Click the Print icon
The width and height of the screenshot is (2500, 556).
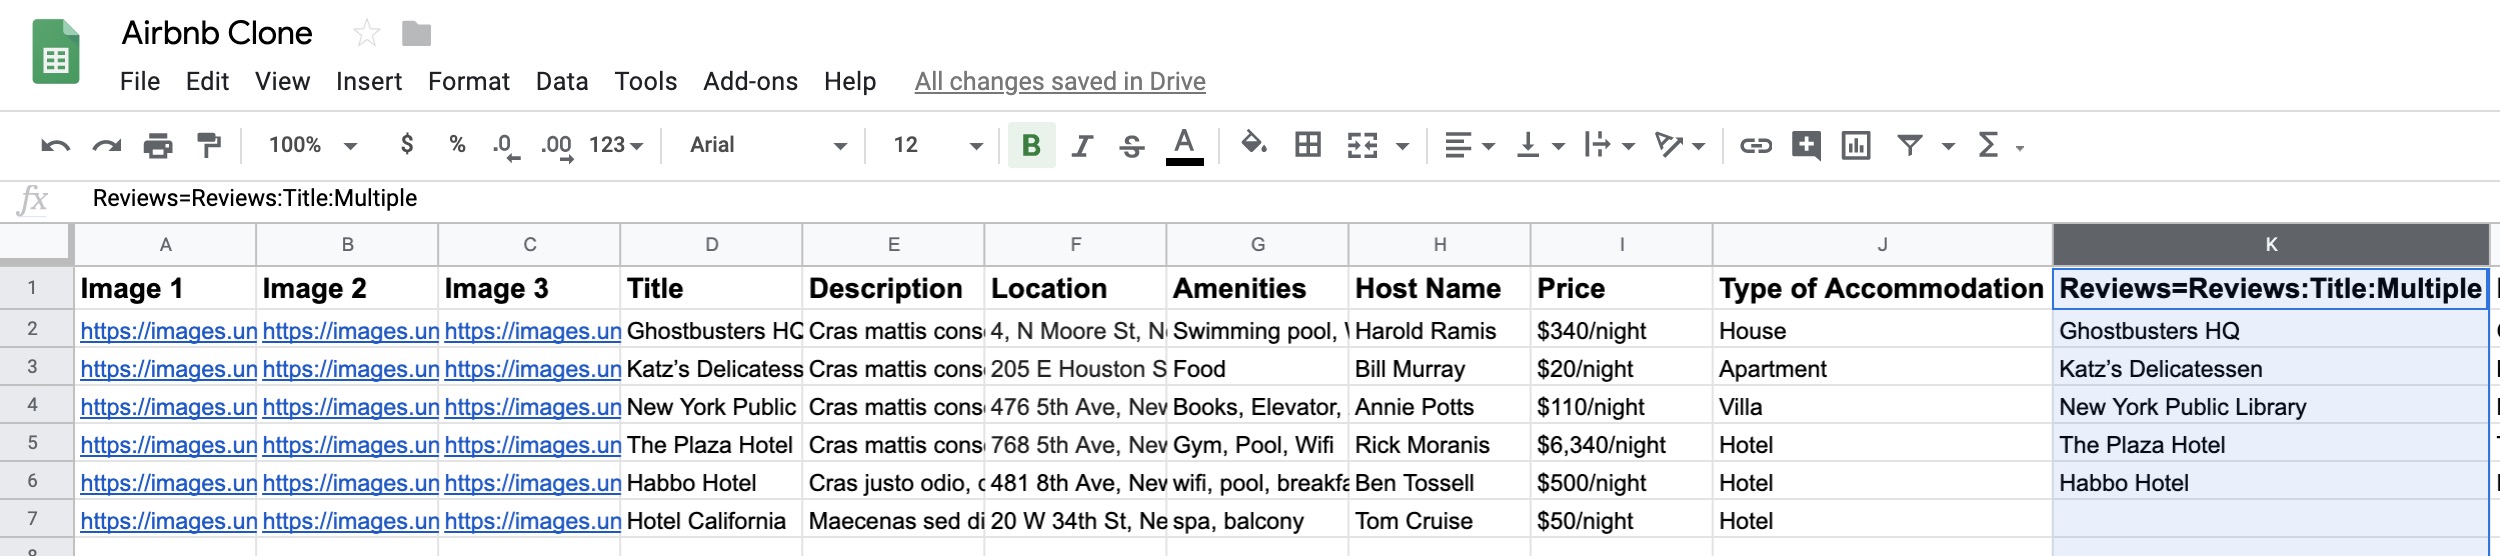click(x=158, y=146)
